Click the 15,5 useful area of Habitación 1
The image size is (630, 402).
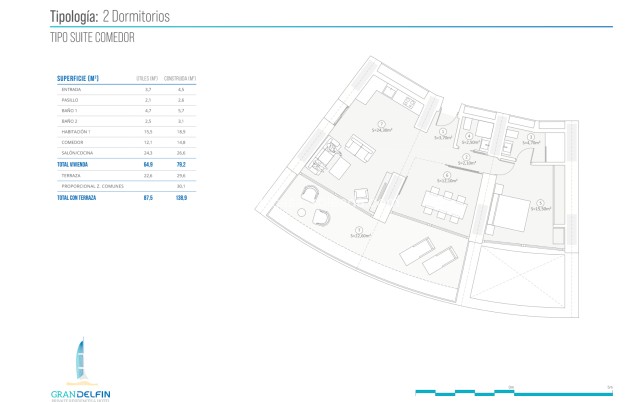(x=148, y=132)
